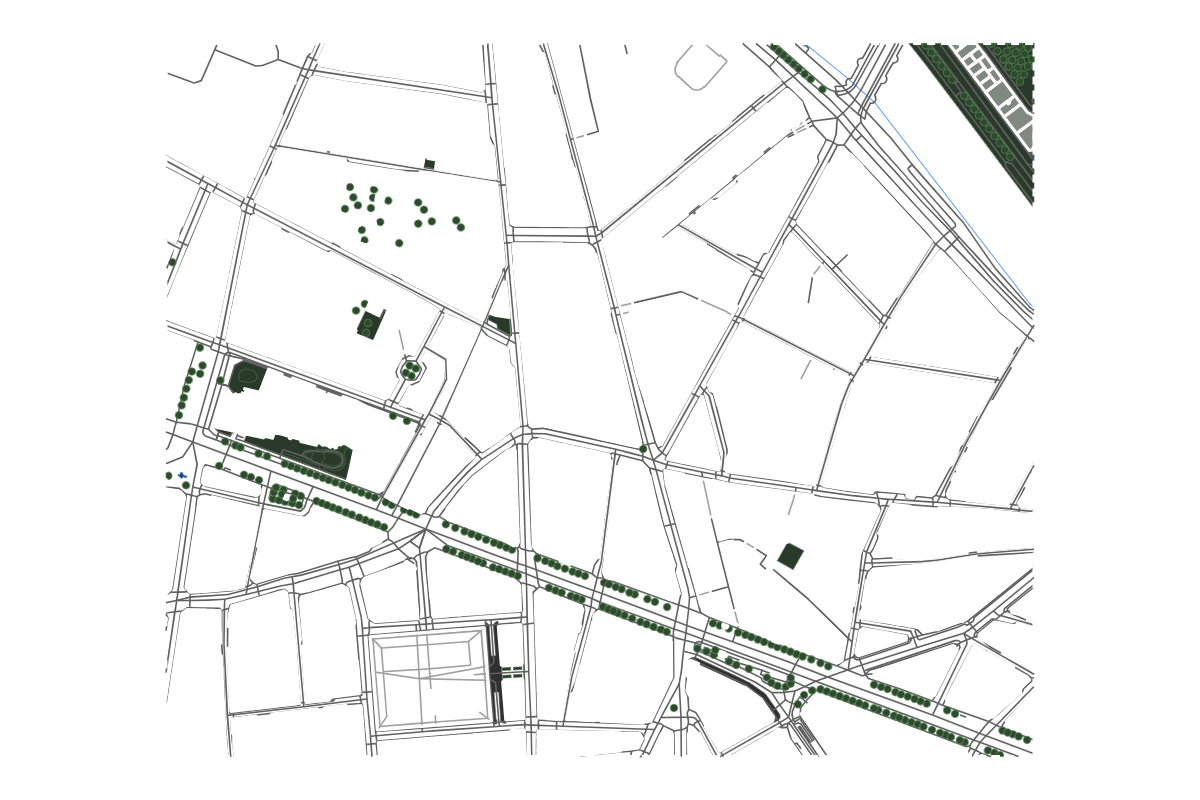Select the gray-outlined rectangular plaza at the bottom
This screenshot has width=1200, height=800.
(x=430, y=679)
